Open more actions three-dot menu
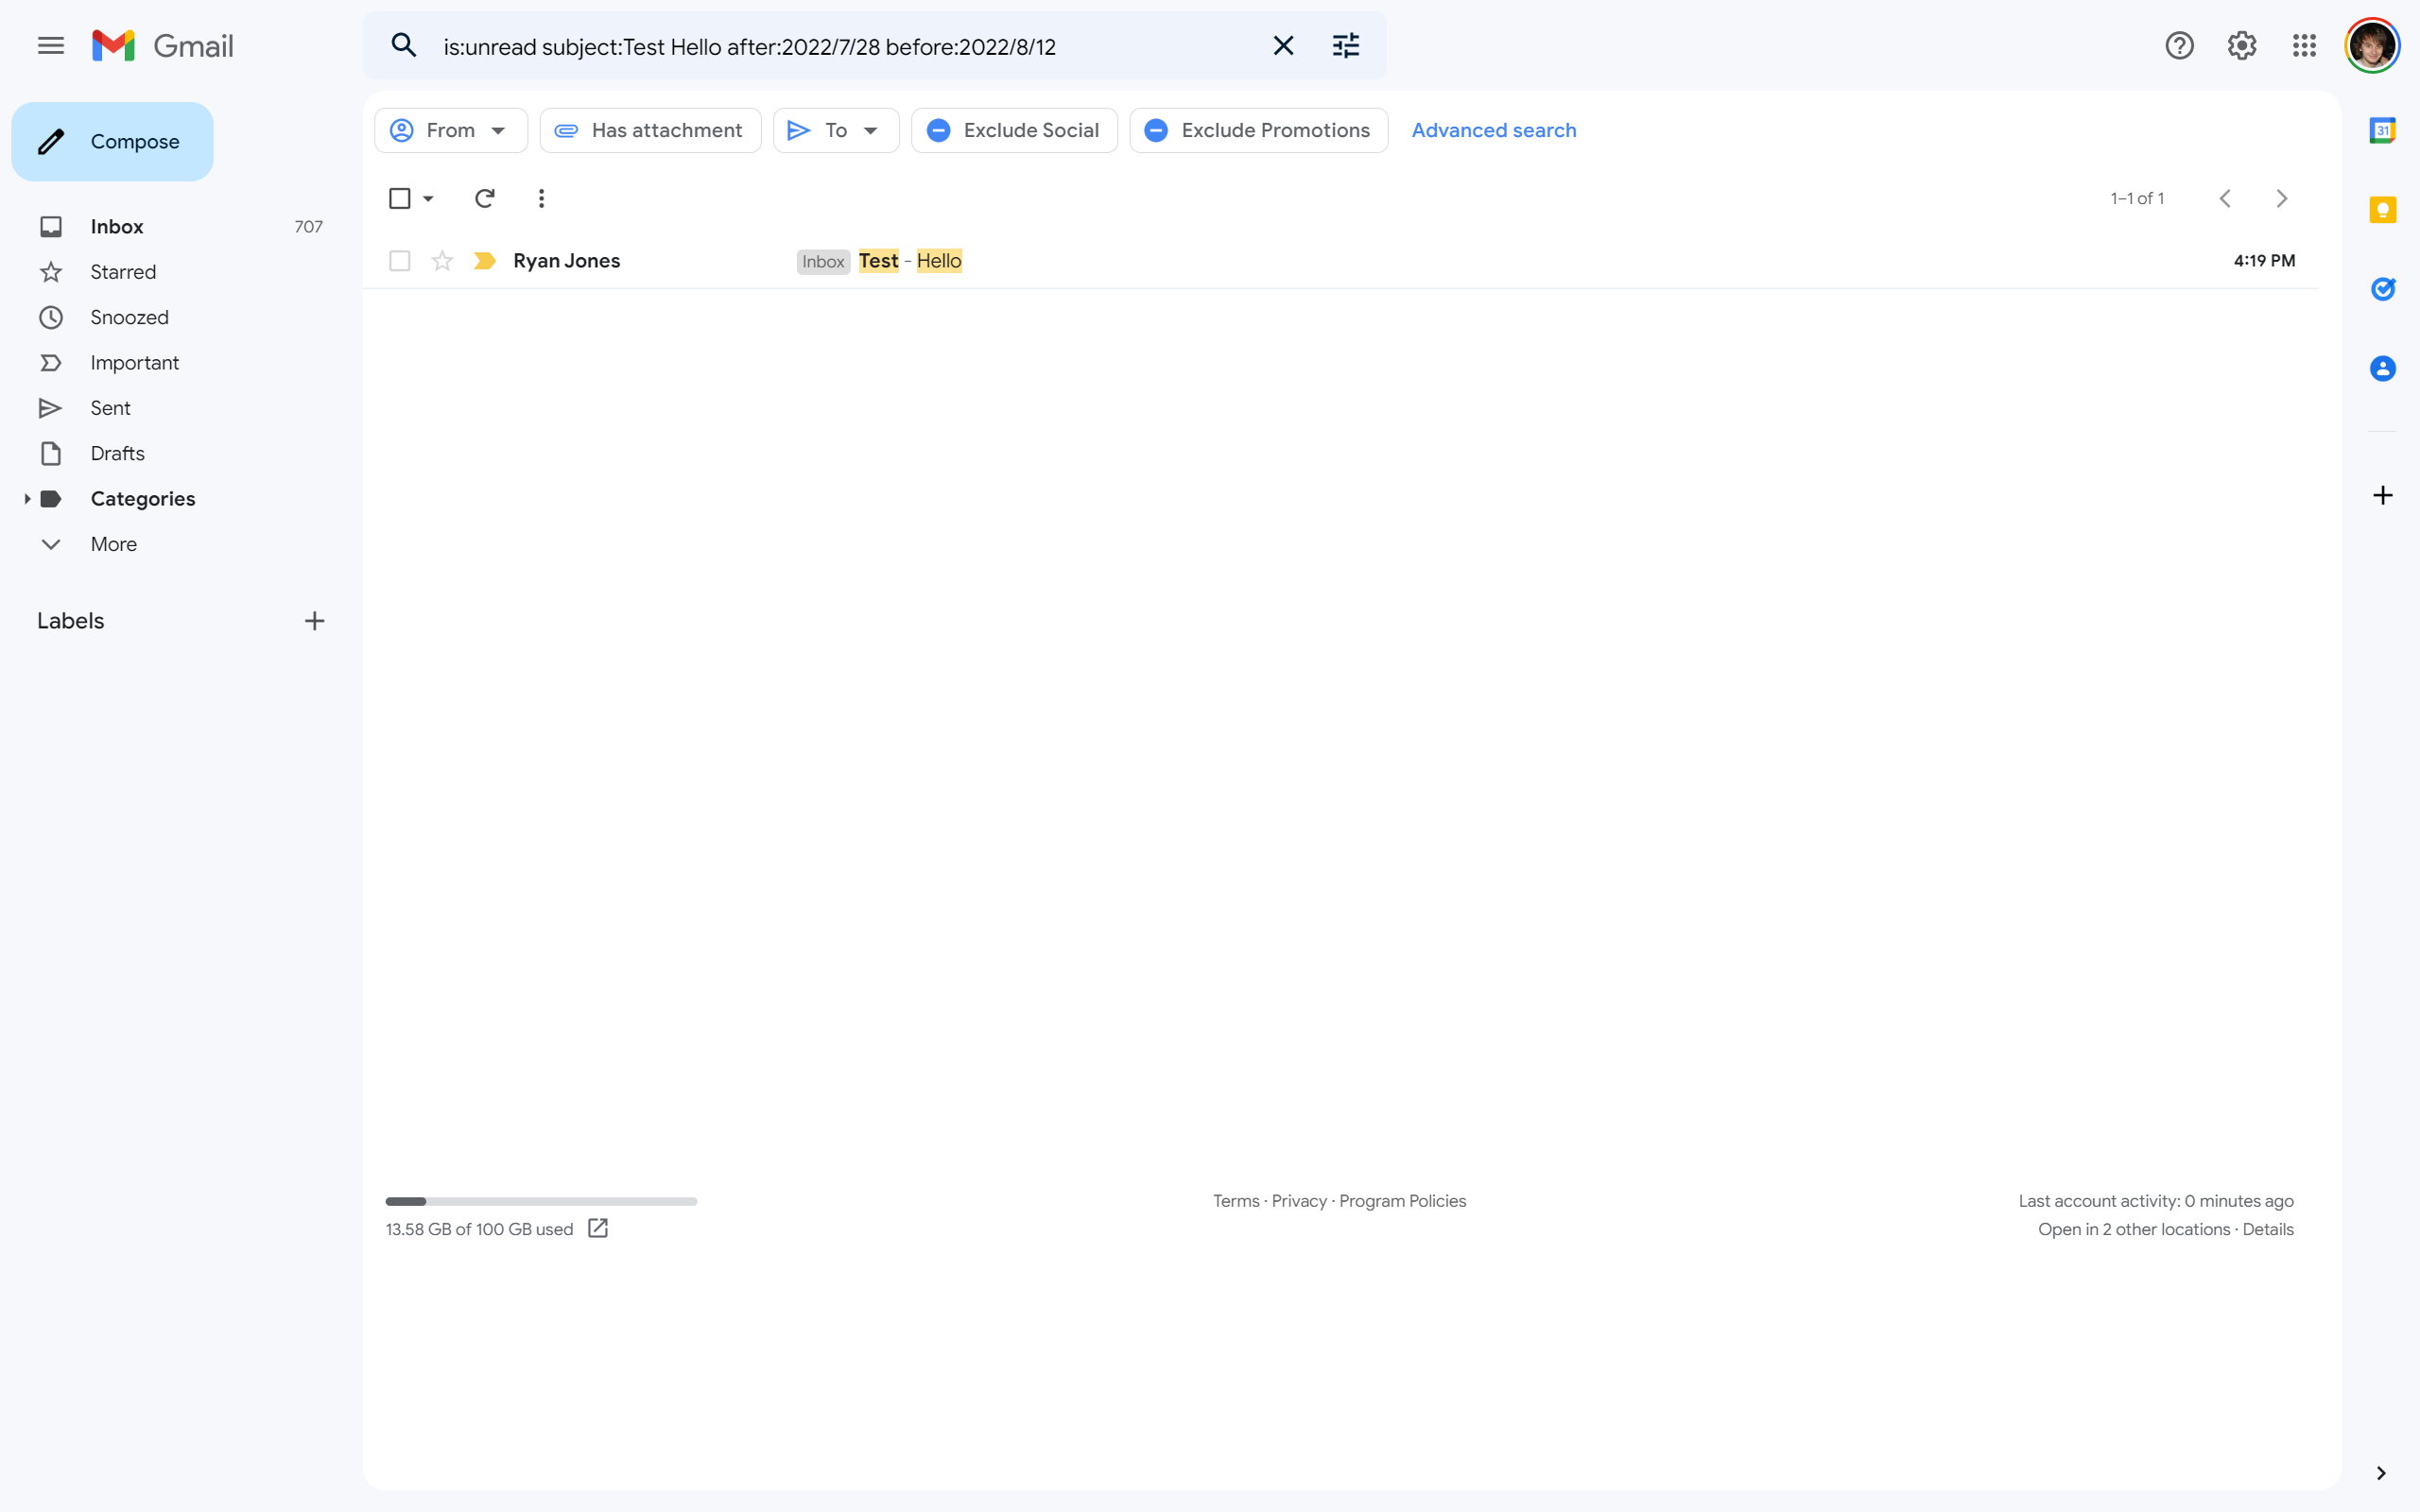The width and height of the screenshot is (2420, 1512). pos(541,199)
